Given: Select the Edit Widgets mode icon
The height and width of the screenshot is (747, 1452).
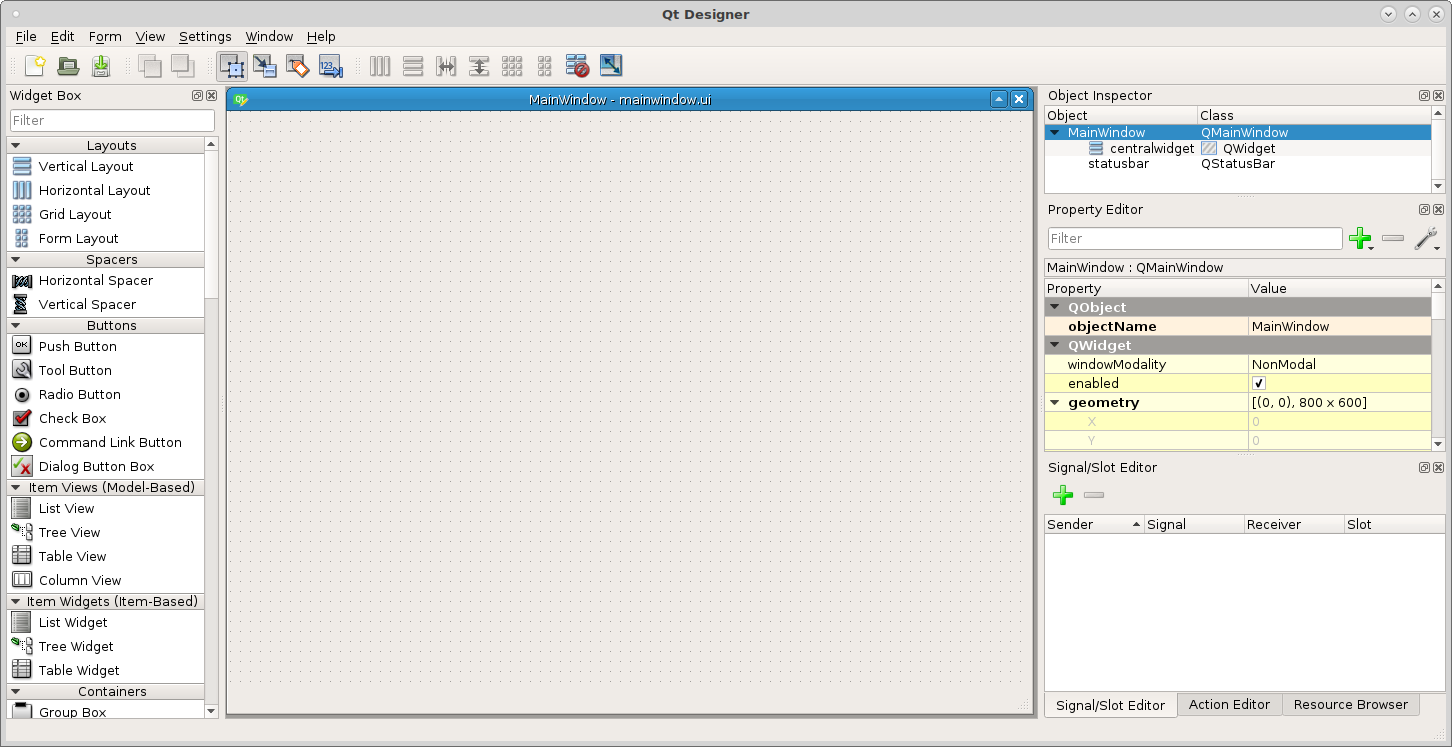Looking at the screenshot, I should pos(232,66).
